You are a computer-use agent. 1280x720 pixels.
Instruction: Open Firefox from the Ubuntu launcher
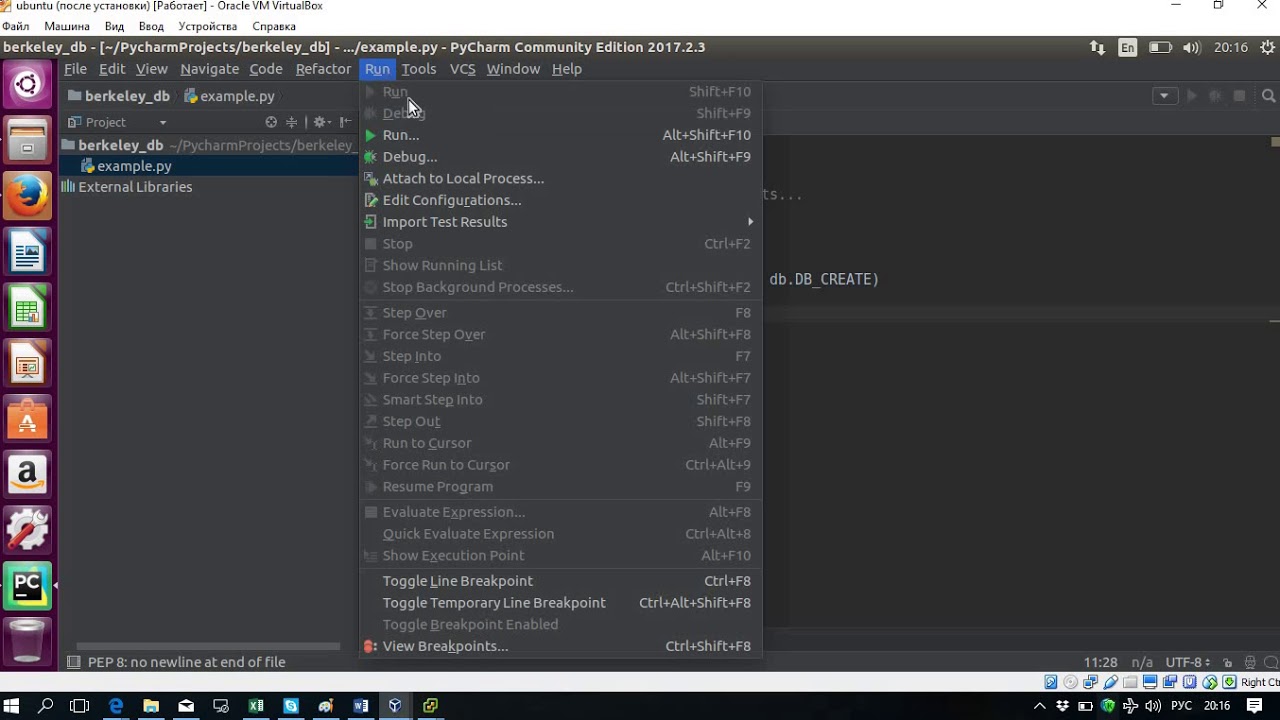[27, 195]
